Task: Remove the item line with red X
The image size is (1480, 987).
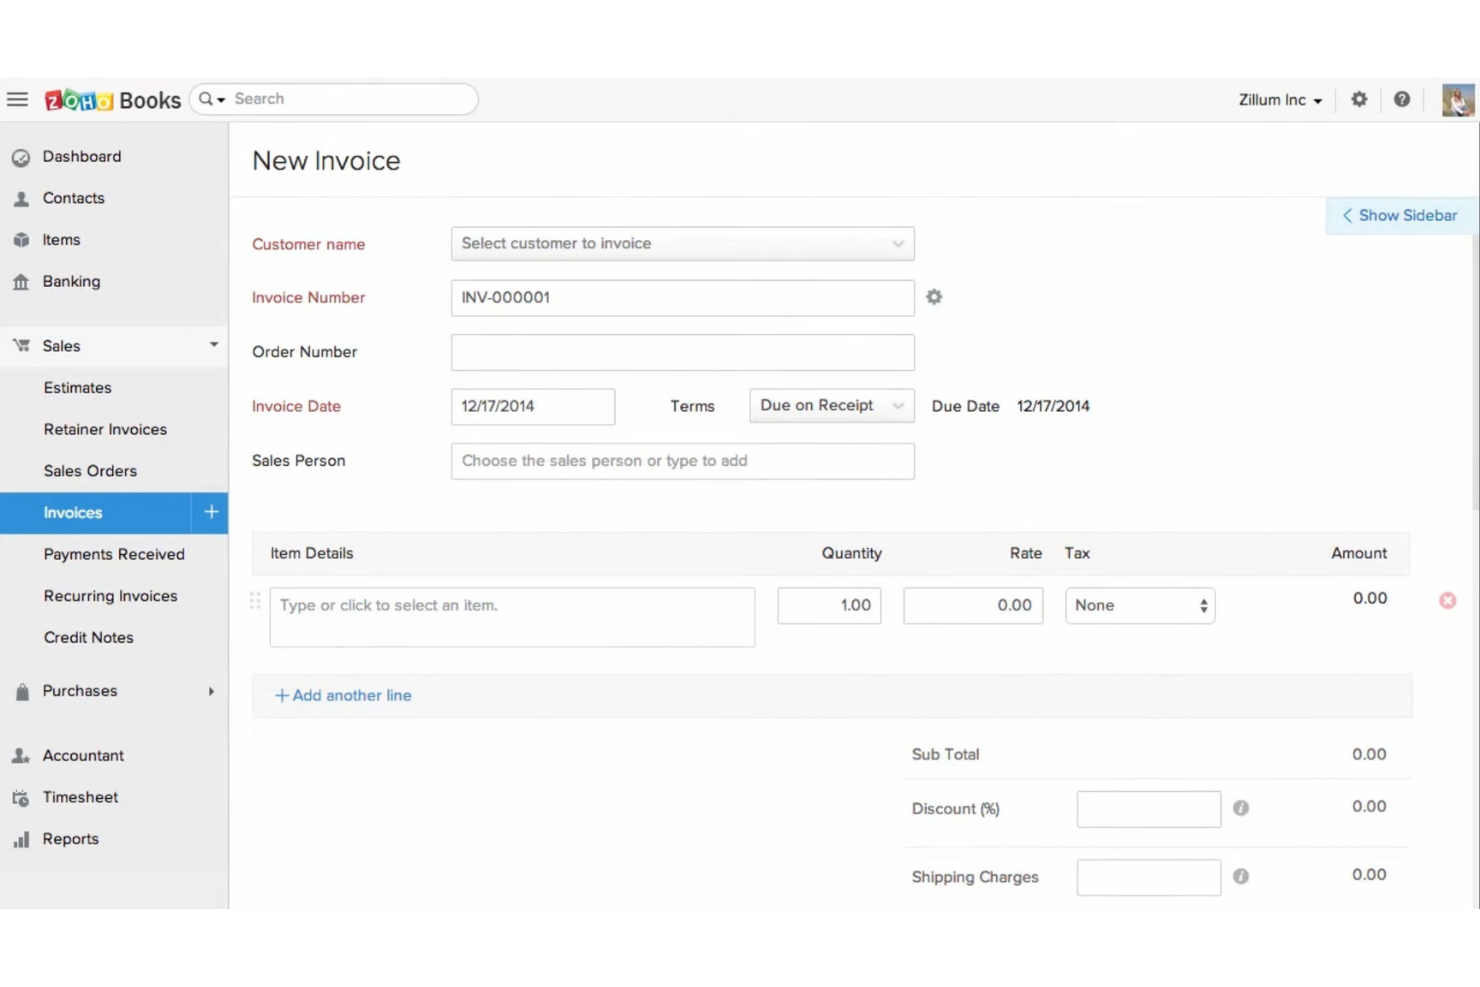Action: coord(1447,601)
